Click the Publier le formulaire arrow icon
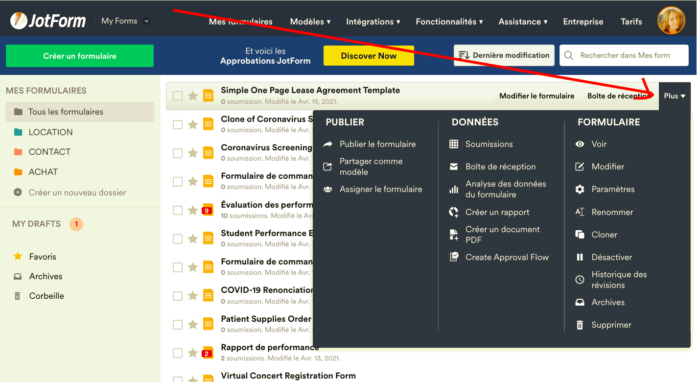 (328, 144)
